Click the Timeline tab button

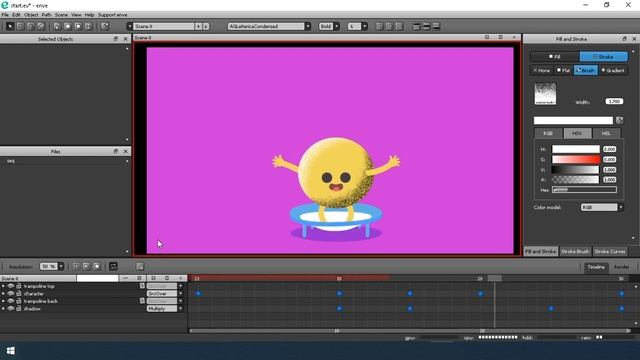[x=596, y=267]
